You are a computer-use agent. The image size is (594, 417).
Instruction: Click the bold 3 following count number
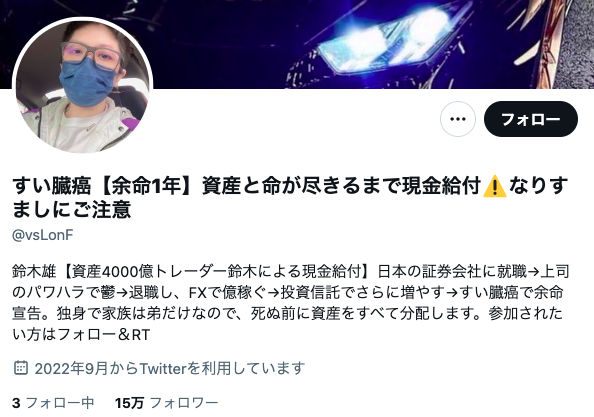pyautogui.click(x=16, y=403)
